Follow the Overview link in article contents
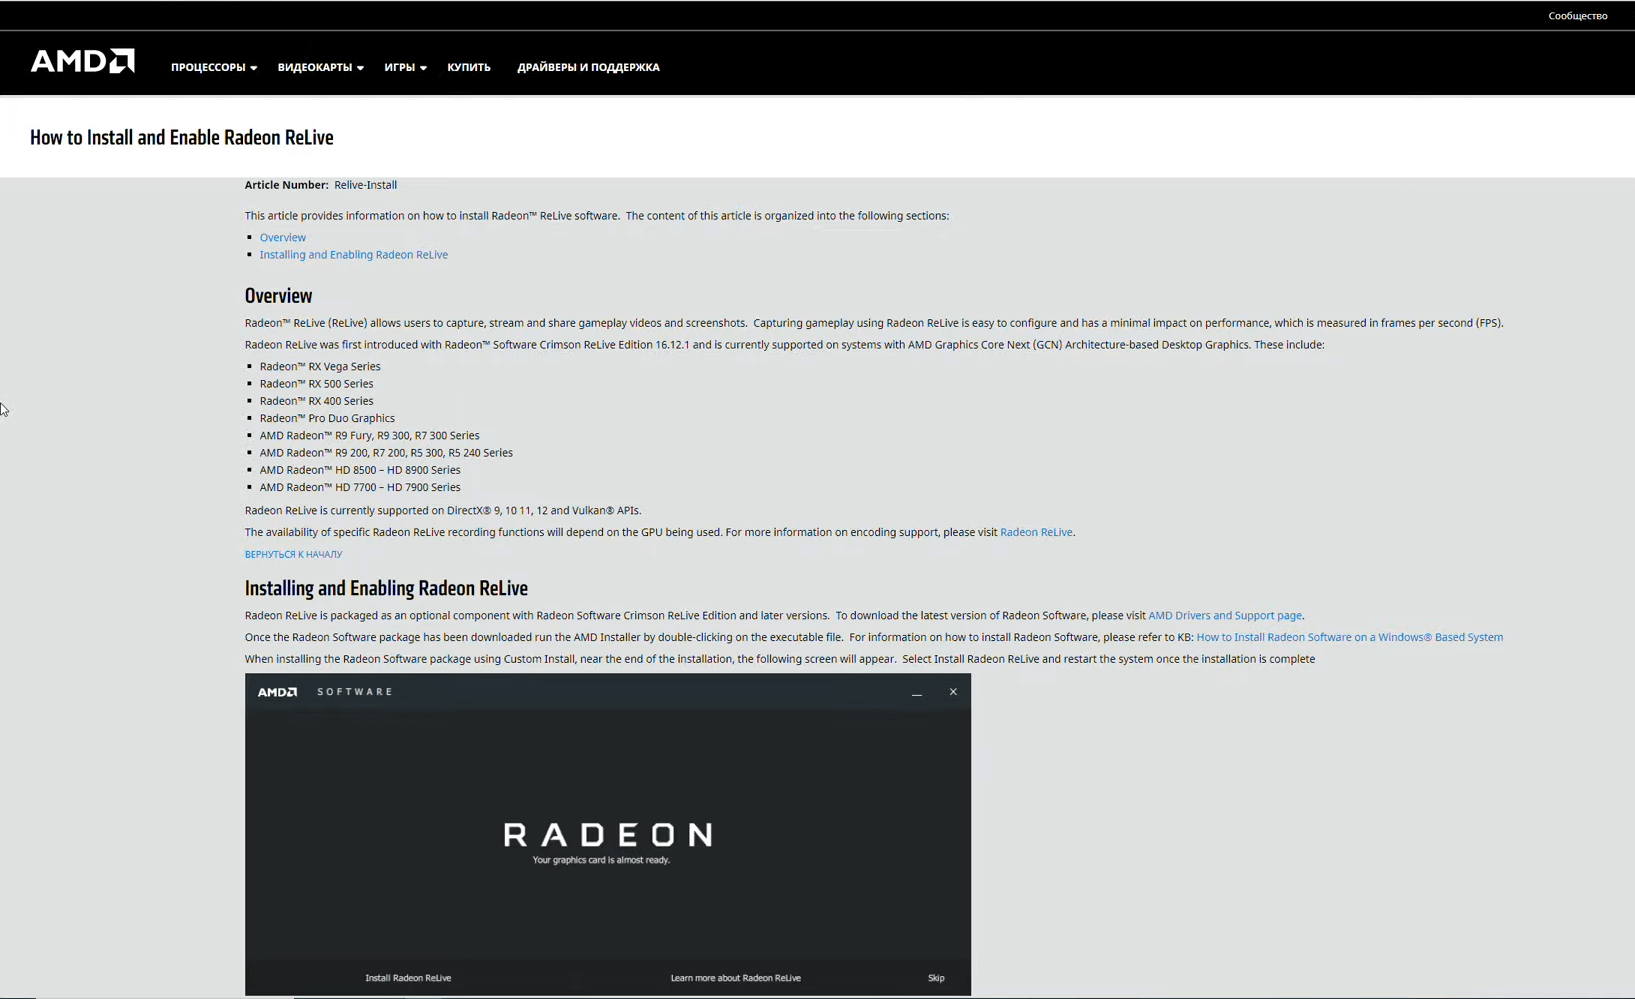 click(282, 237)
